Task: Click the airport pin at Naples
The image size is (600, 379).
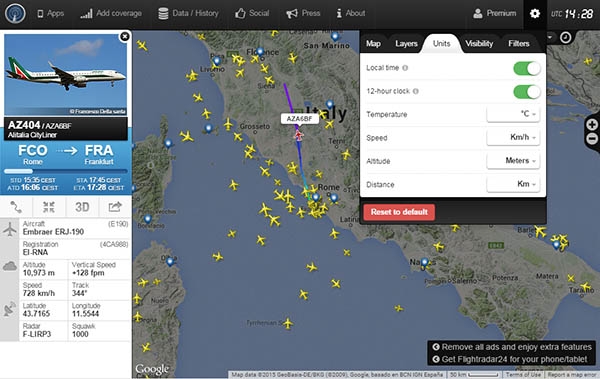Action: 424,263
